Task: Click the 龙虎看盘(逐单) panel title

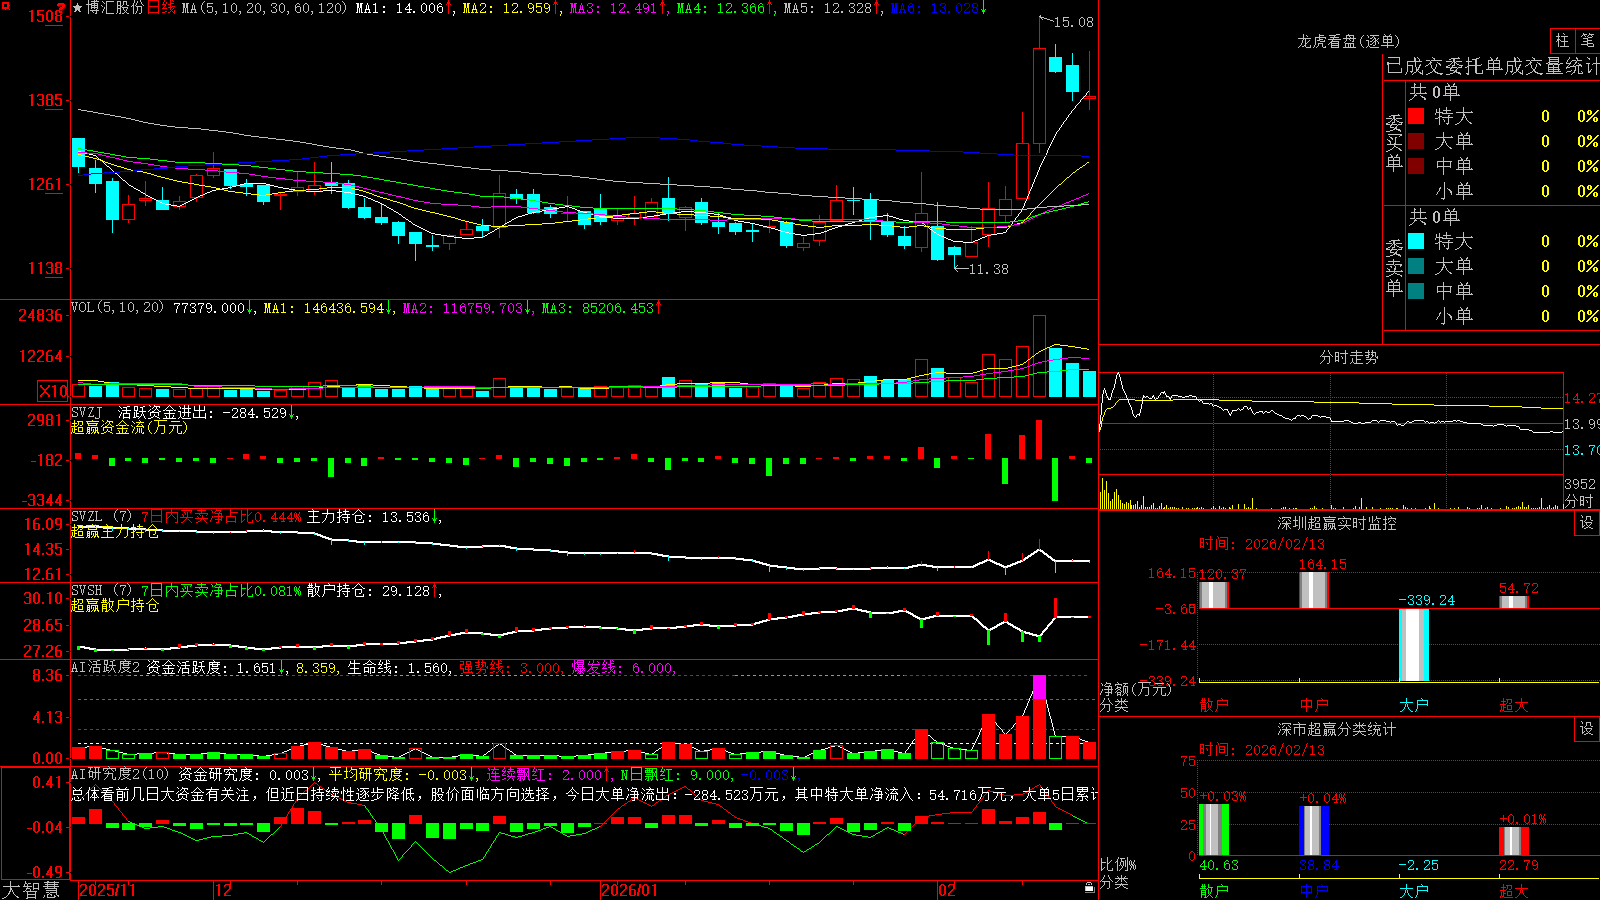Action: [x=1348, y=41]
